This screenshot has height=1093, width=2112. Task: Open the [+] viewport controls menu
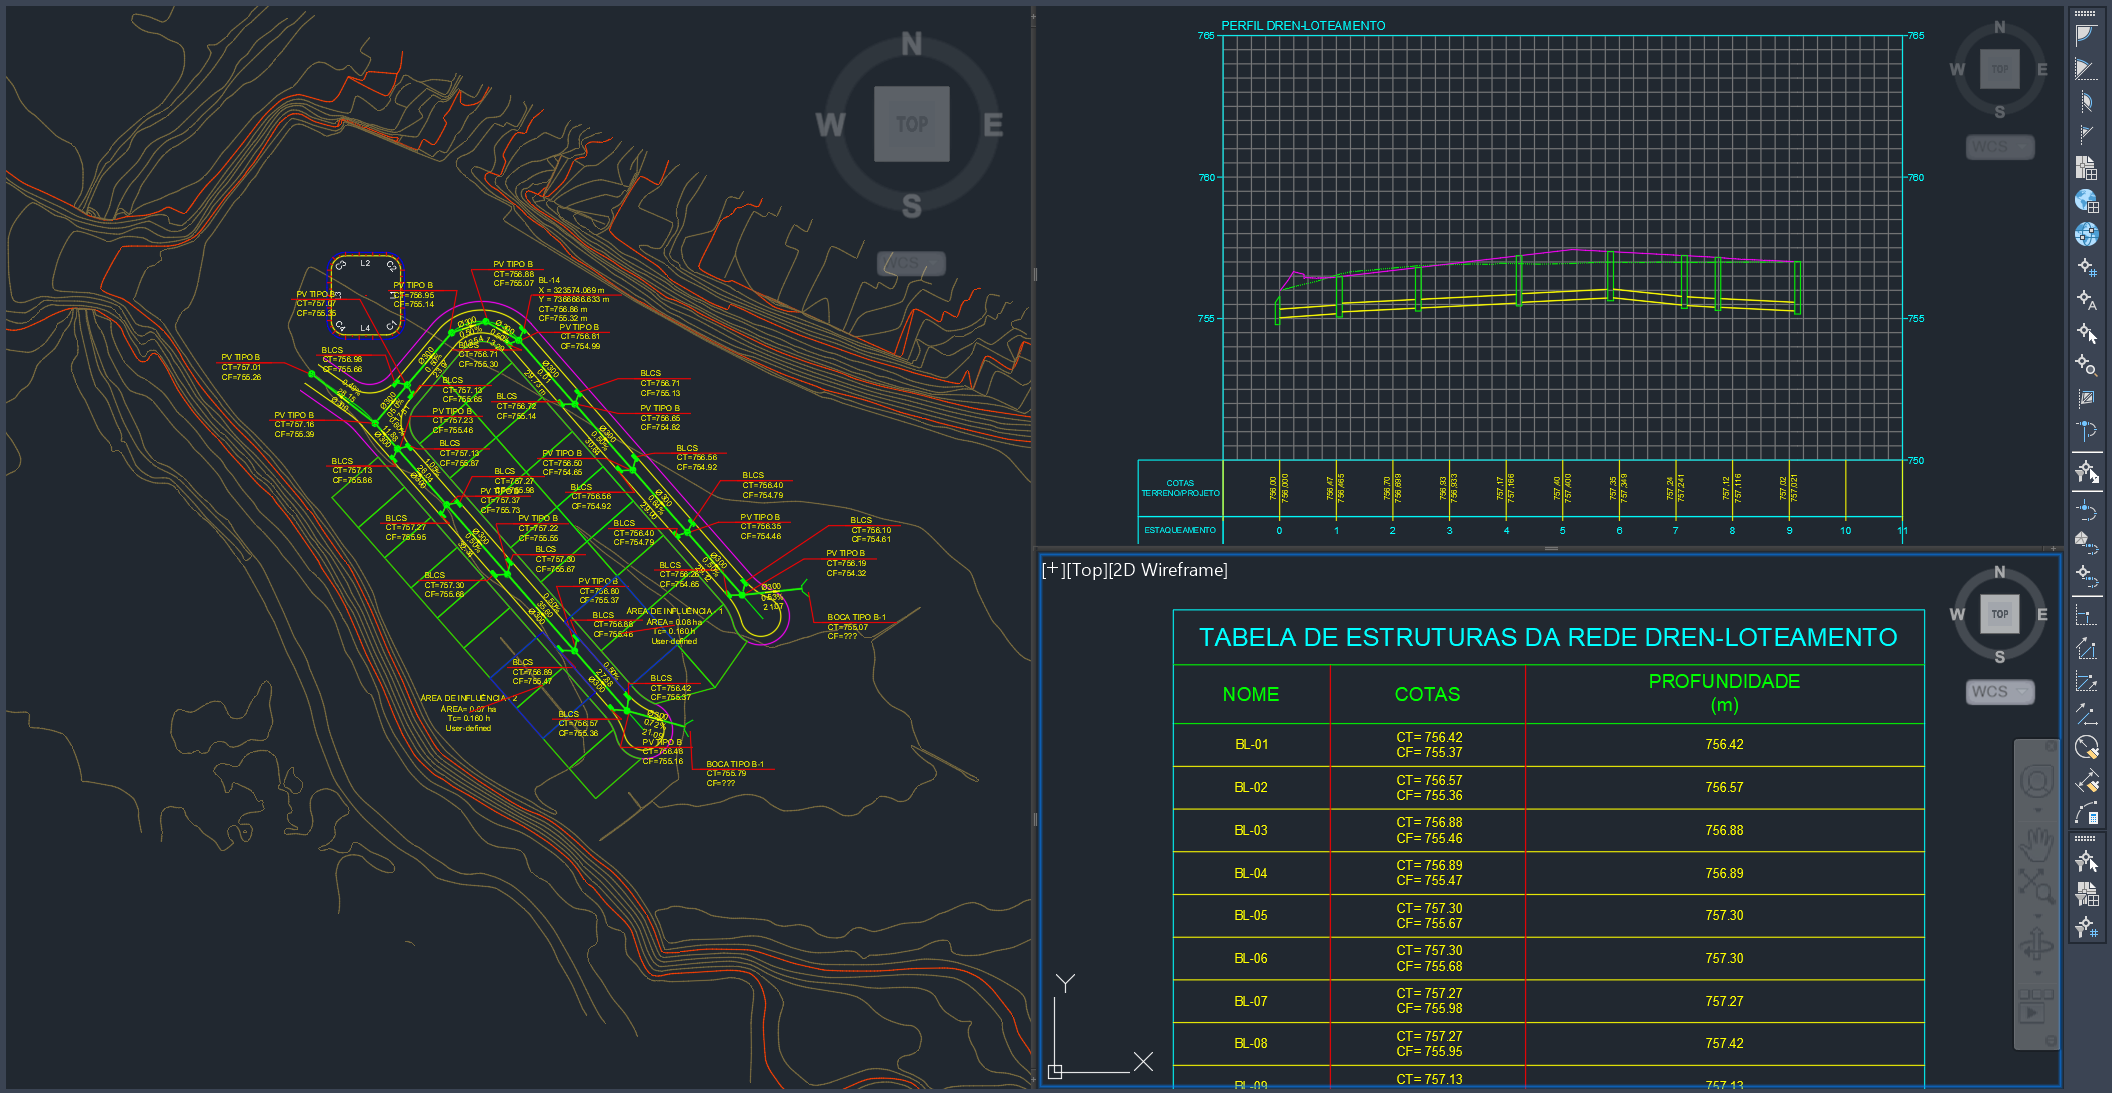coord(1052,570)
